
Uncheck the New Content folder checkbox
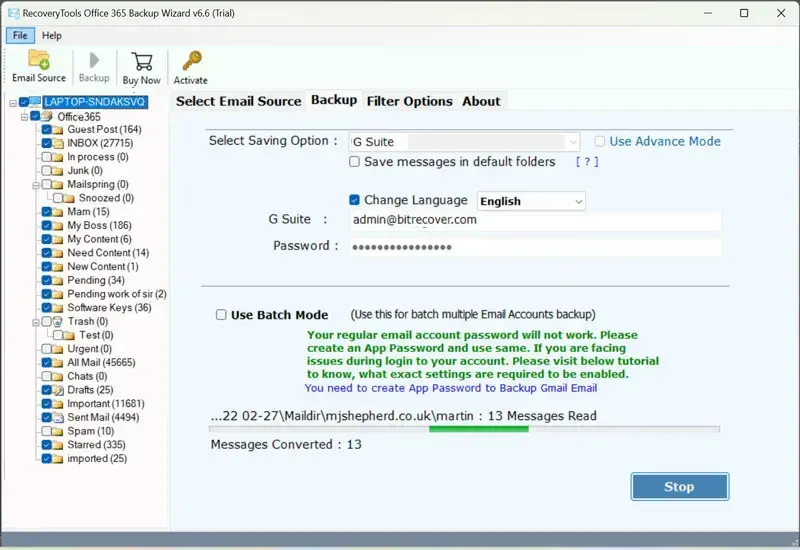coord(46,267)
